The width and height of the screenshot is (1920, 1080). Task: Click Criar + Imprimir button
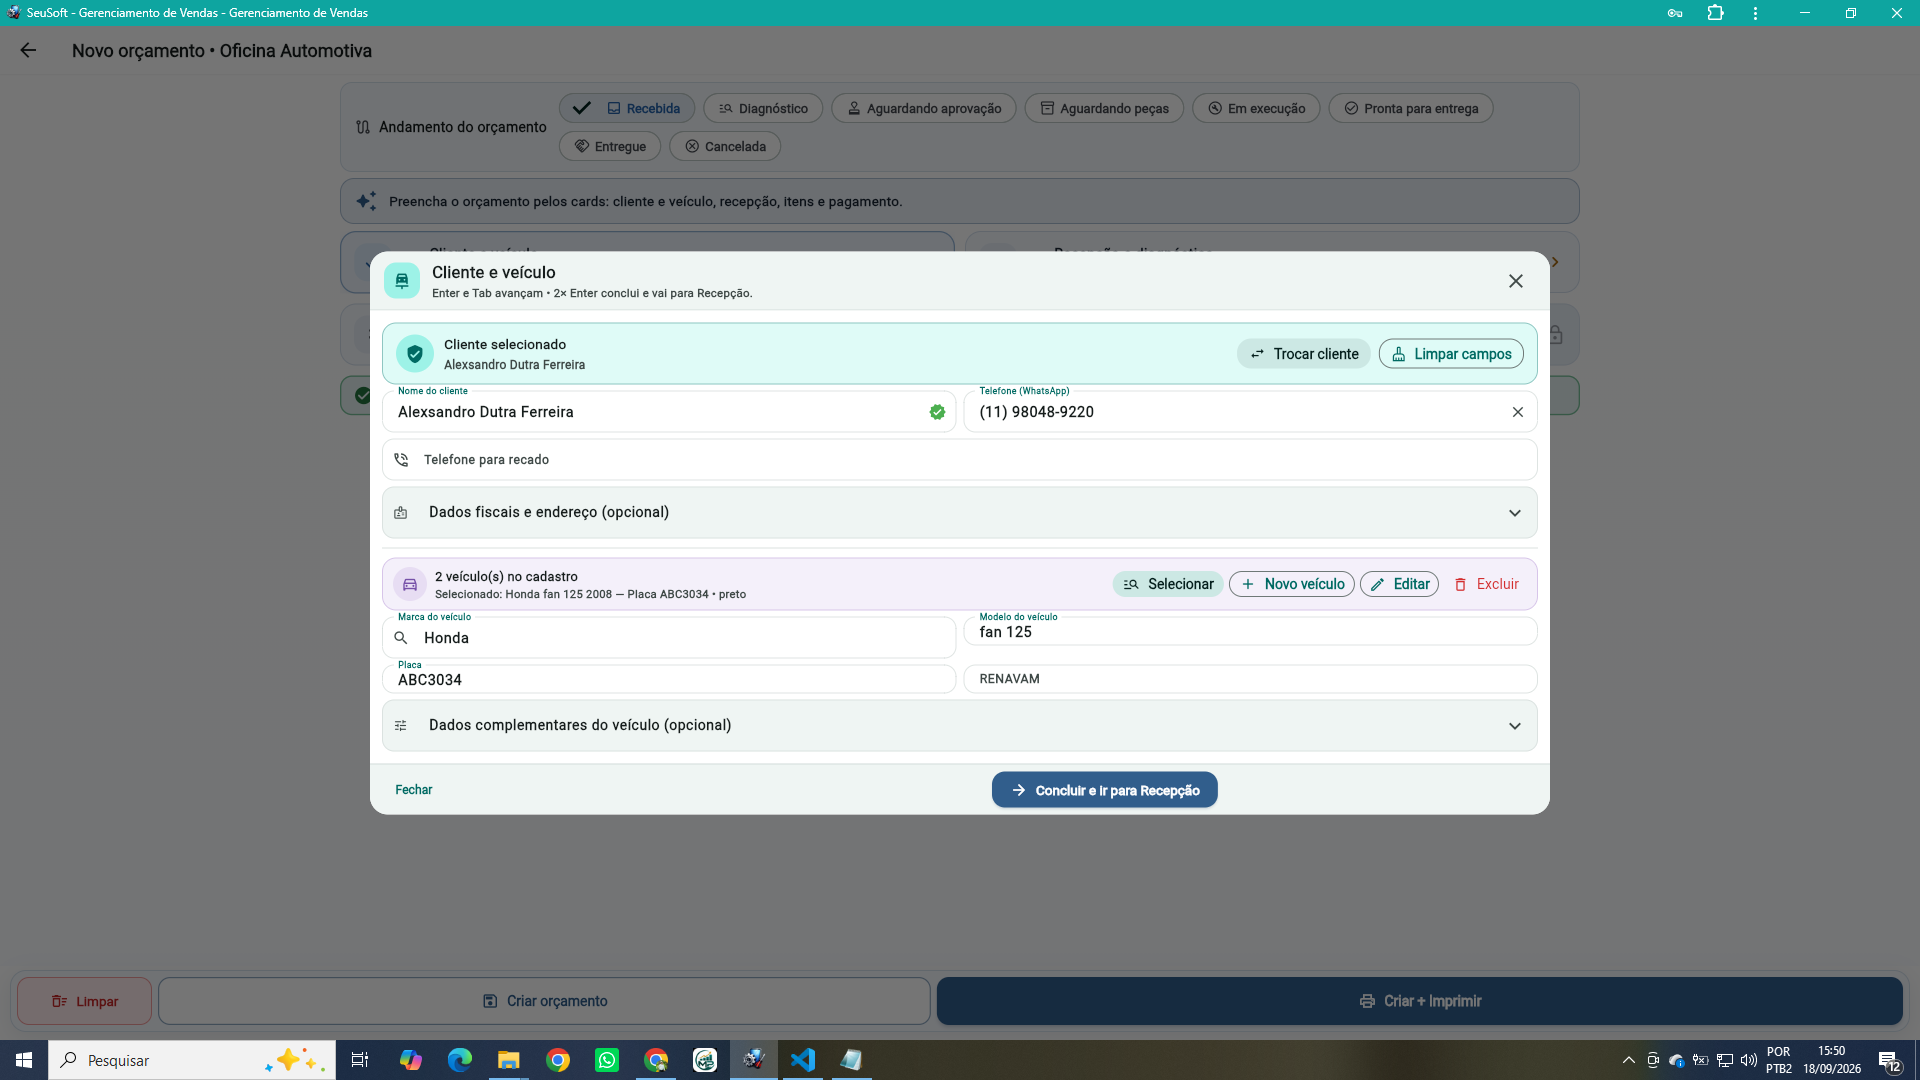1420,1001
